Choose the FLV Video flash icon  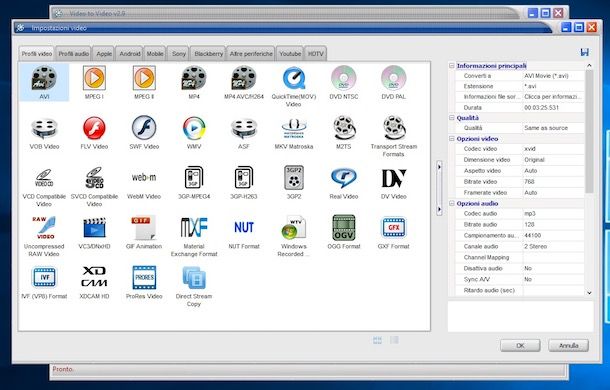pyautogui.click(x=94, y=128)
